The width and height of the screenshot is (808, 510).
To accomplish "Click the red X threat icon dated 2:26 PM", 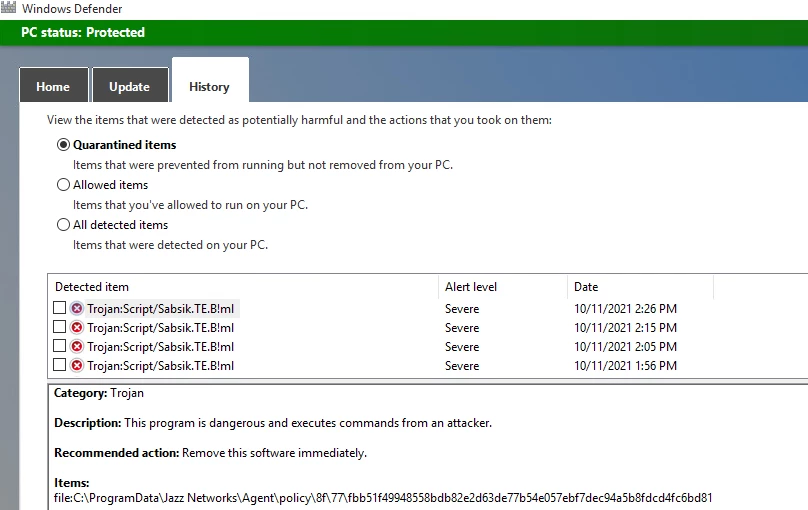I will [x=77, y=309].
